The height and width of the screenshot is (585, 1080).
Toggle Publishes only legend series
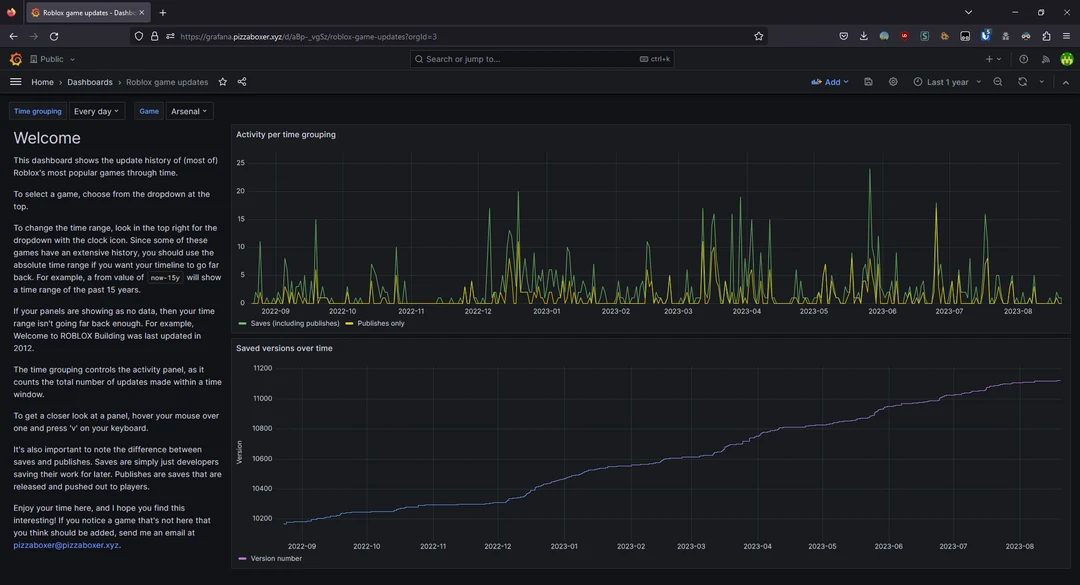pyautogui.click(x=375, y=324)
